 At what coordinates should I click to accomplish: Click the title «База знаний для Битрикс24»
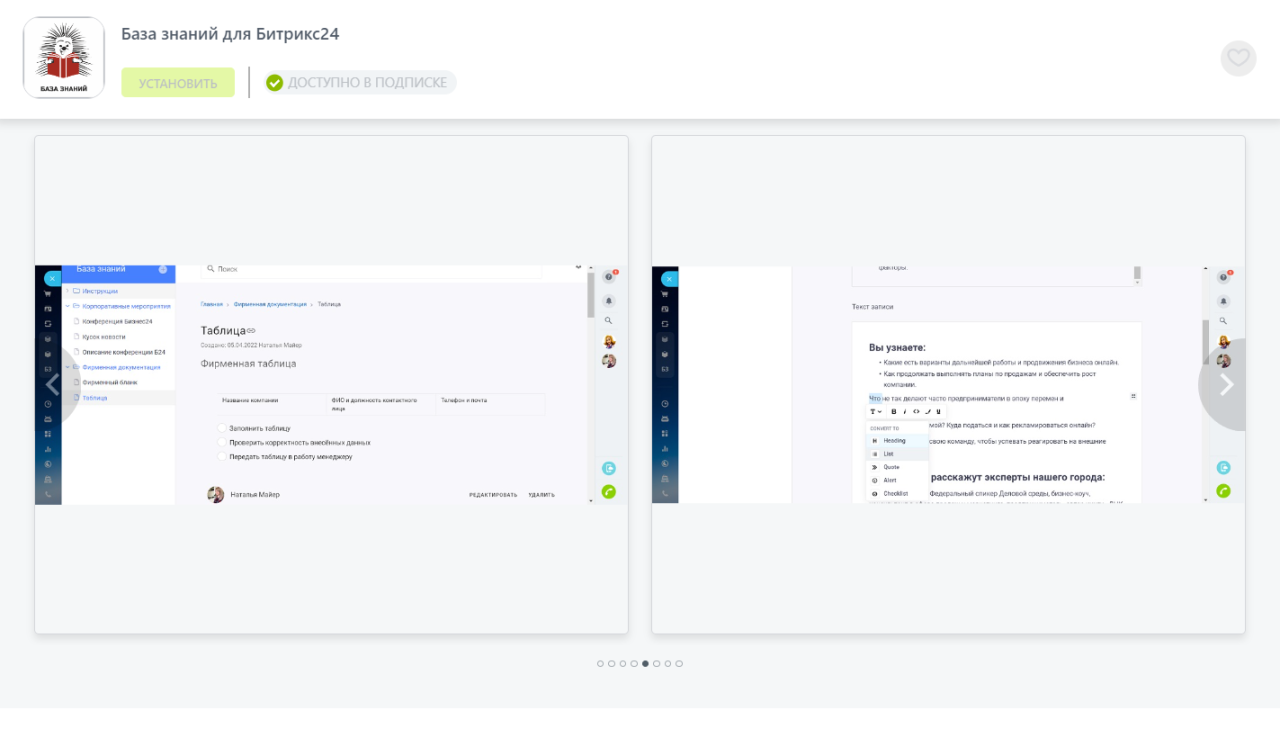[x=230, y=34]
